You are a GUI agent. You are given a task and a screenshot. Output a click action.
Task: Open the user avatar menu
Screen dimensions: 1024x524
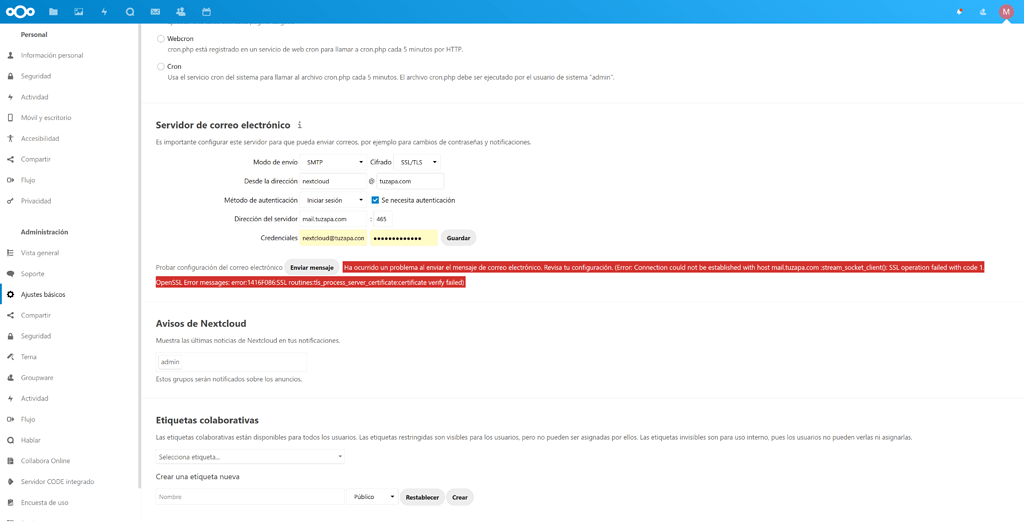[x=1006, y=12]
